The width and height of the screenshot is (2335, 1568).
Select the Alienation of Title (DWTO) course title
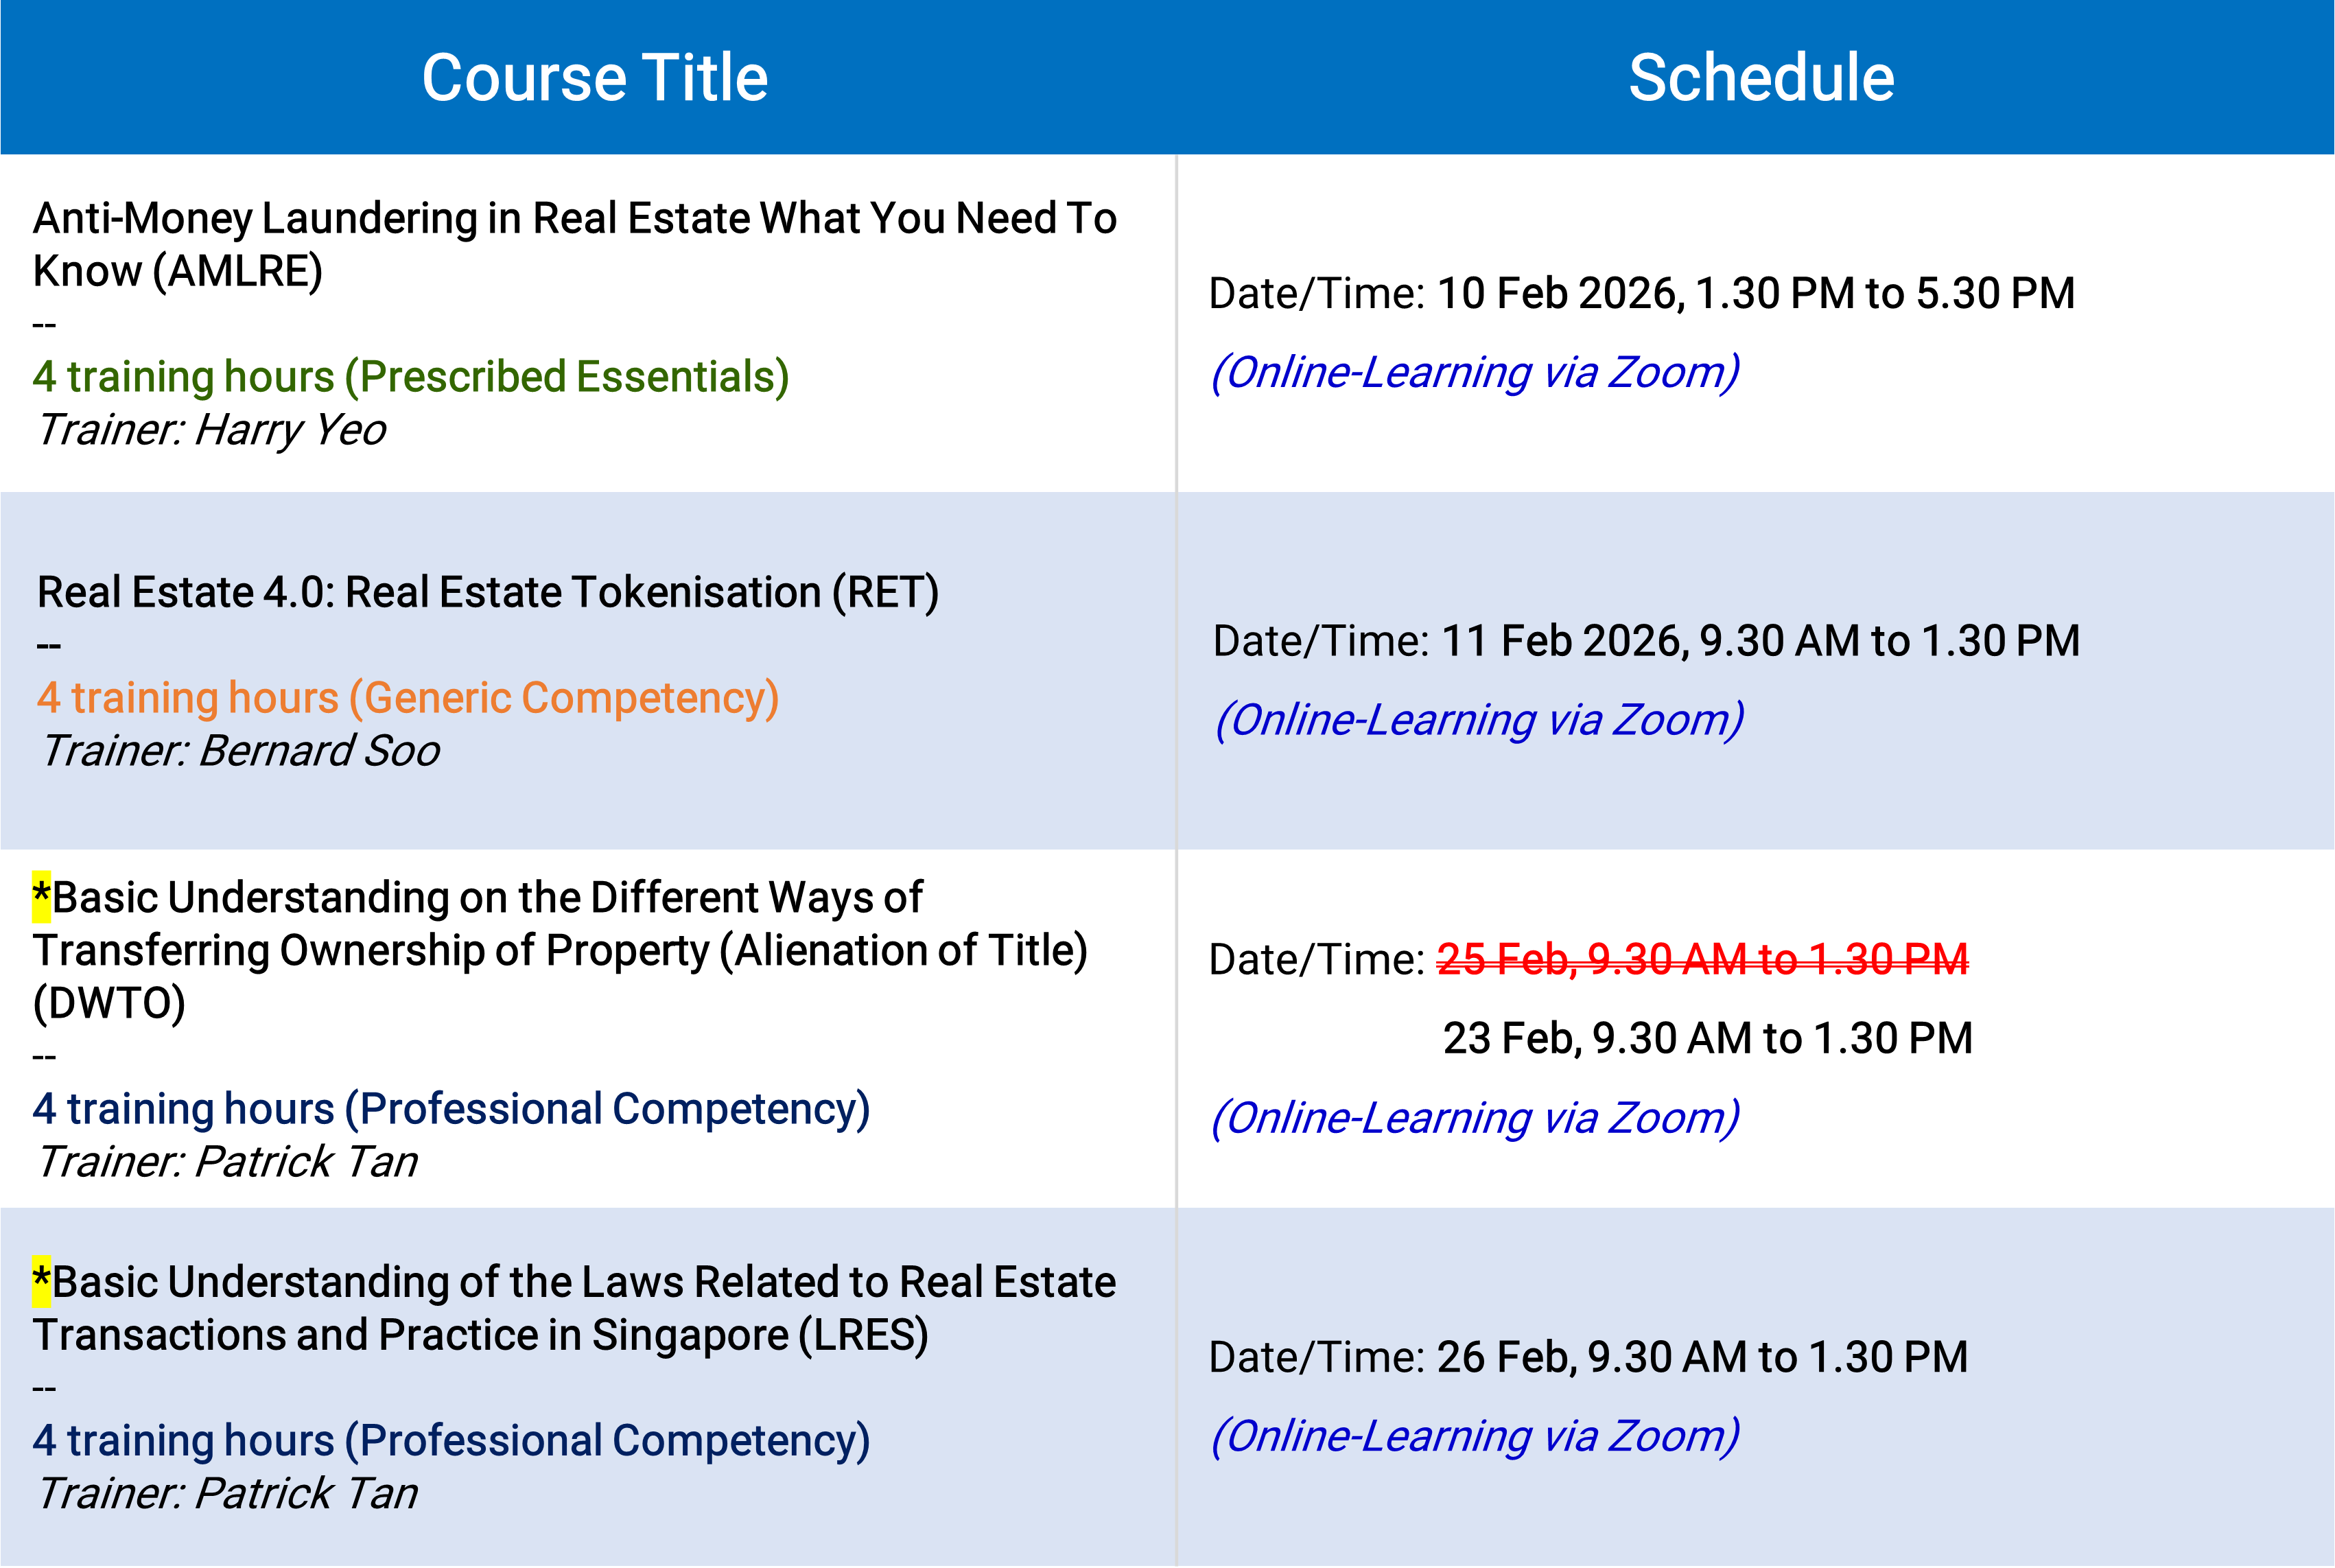click(x=560, y=950)
